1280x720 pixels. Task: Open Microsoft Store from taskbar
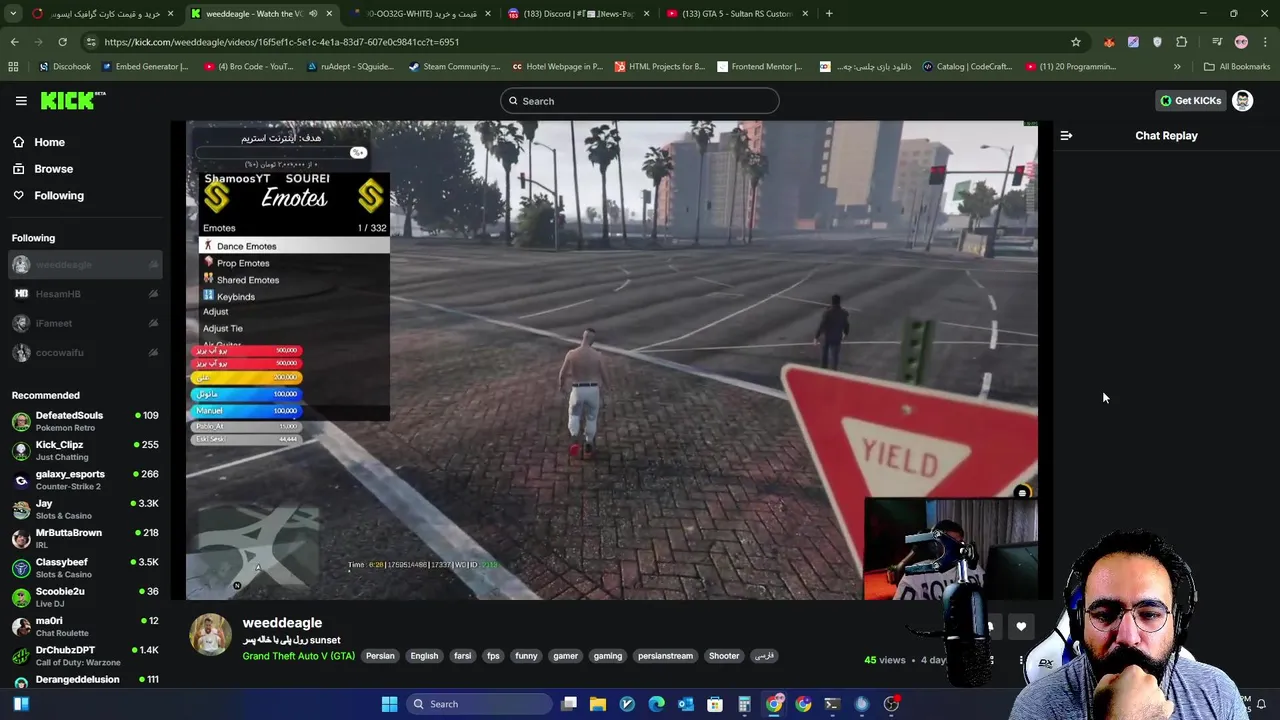[715, 704]
